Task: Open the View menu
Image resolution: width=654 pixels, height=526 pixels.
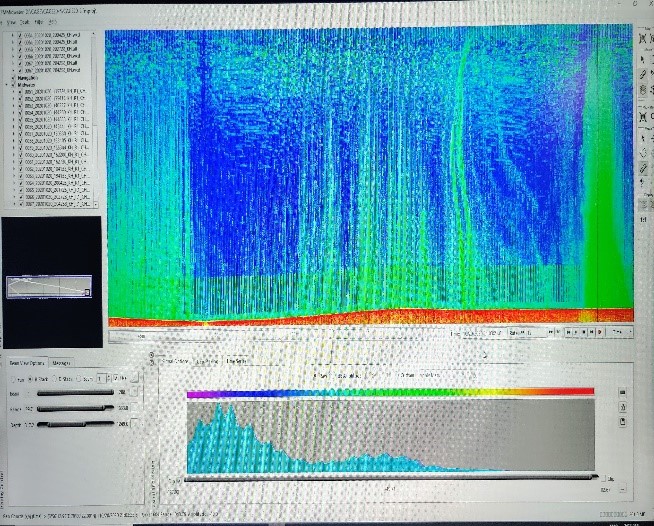Action: coord(12,19)
